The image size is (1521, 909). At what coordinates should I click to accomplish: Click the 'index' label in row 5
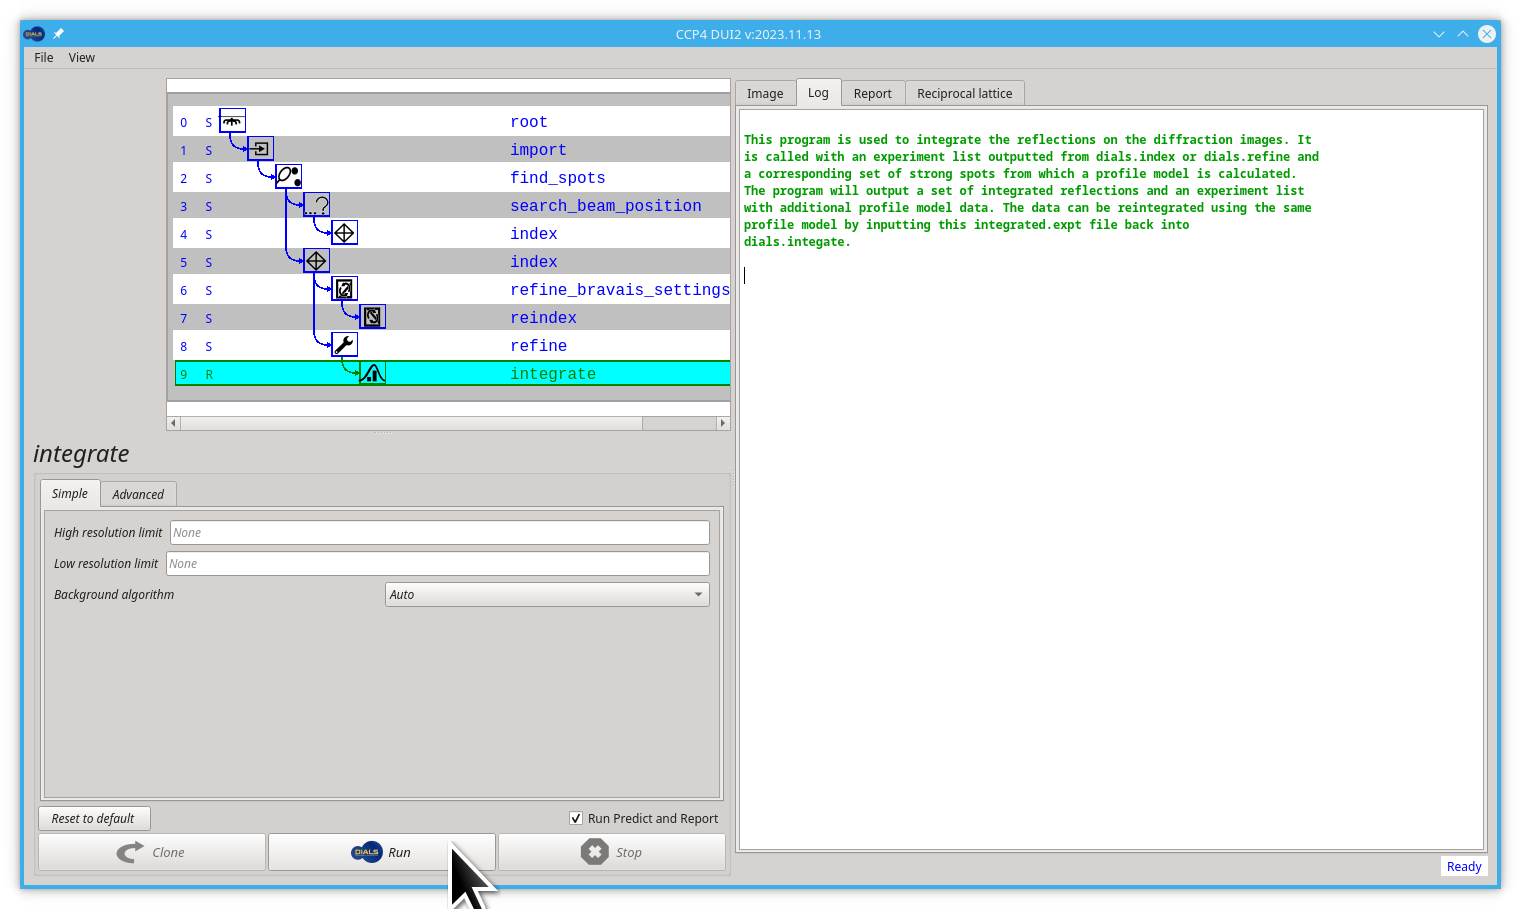point(534,262)
